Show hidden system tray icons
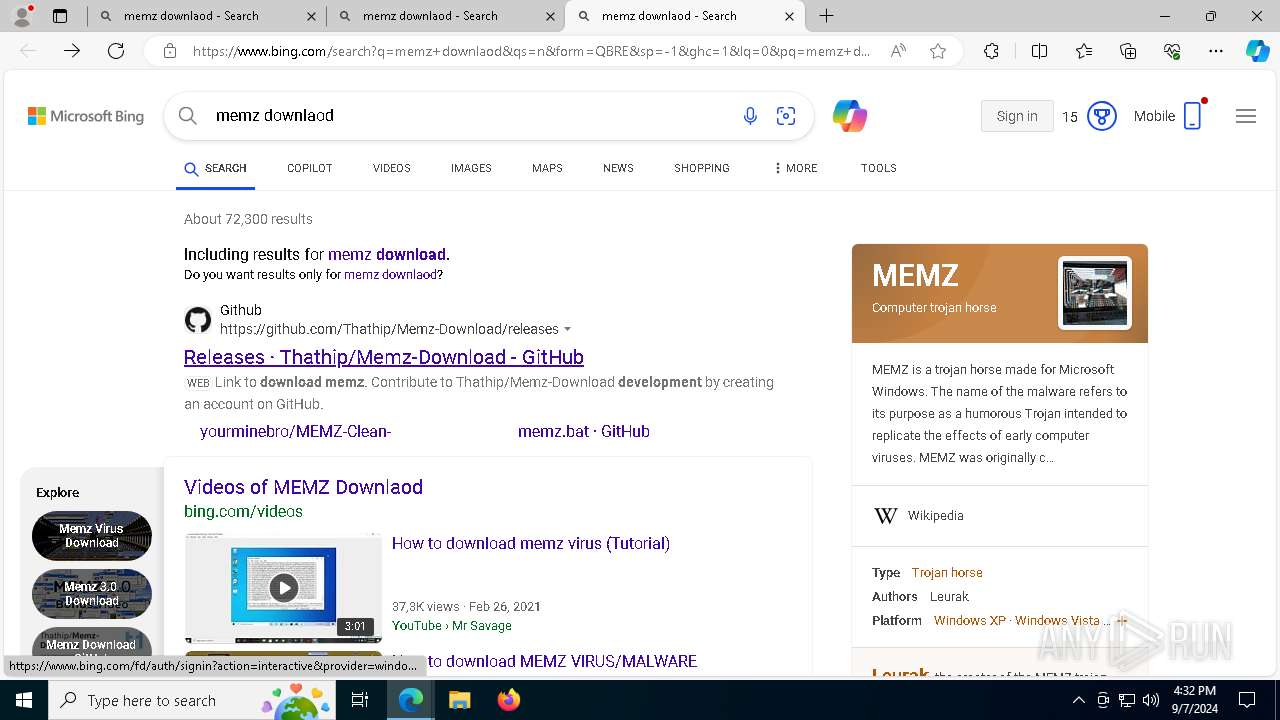Viewport: 1280px width, 720px height. (1078, 700)
